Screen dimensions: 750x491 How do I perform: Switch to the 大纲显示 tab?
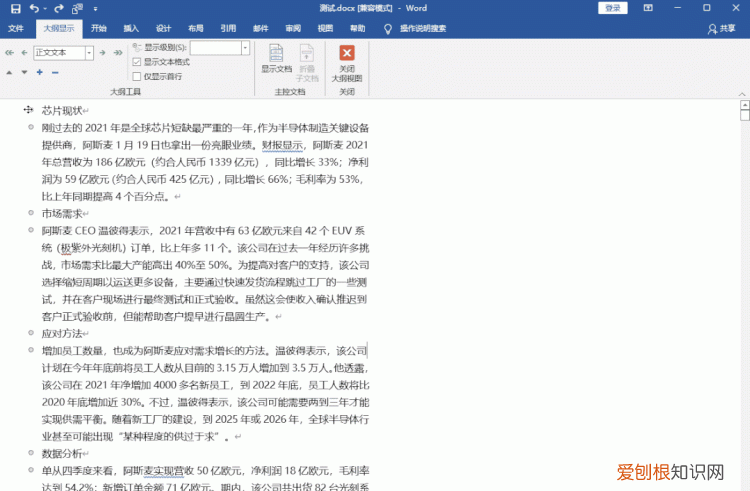point(59,29)
